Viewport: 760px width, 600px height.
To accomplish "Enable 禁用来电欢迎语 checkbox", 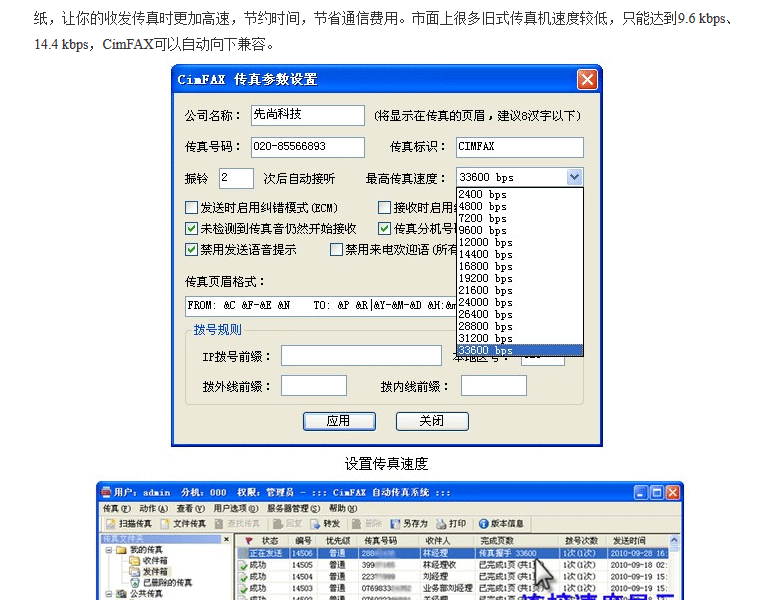I will tap(336, 250).
